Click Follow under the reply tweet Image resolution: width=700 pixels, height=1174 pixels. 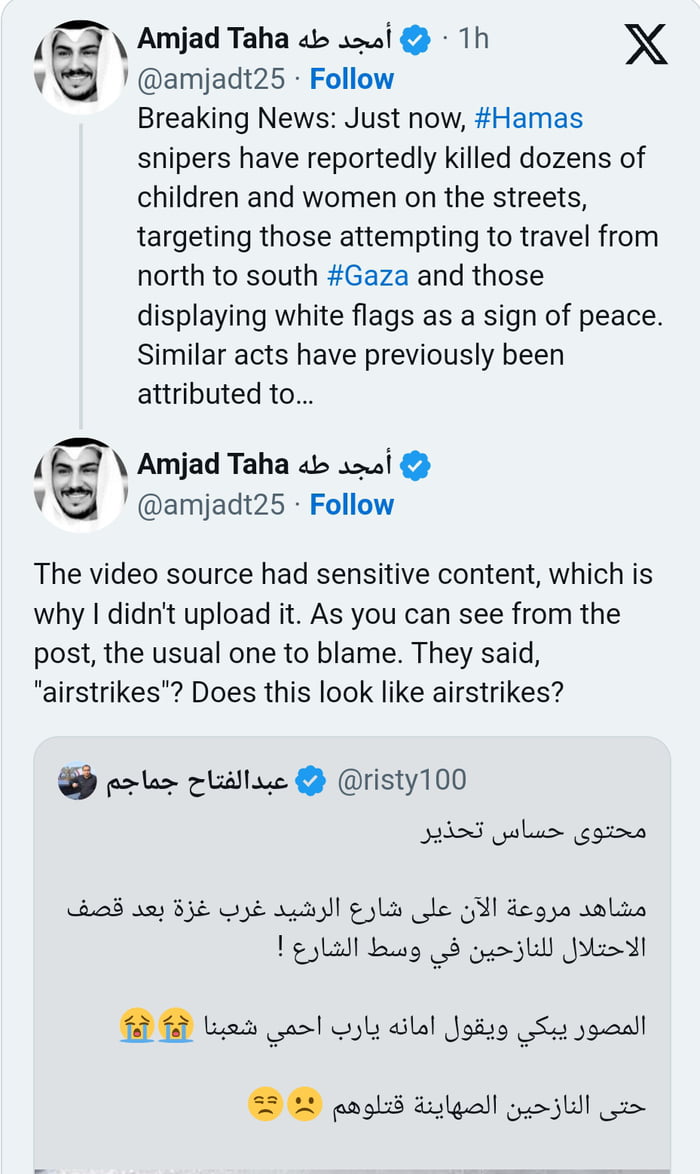click(350, 505)
